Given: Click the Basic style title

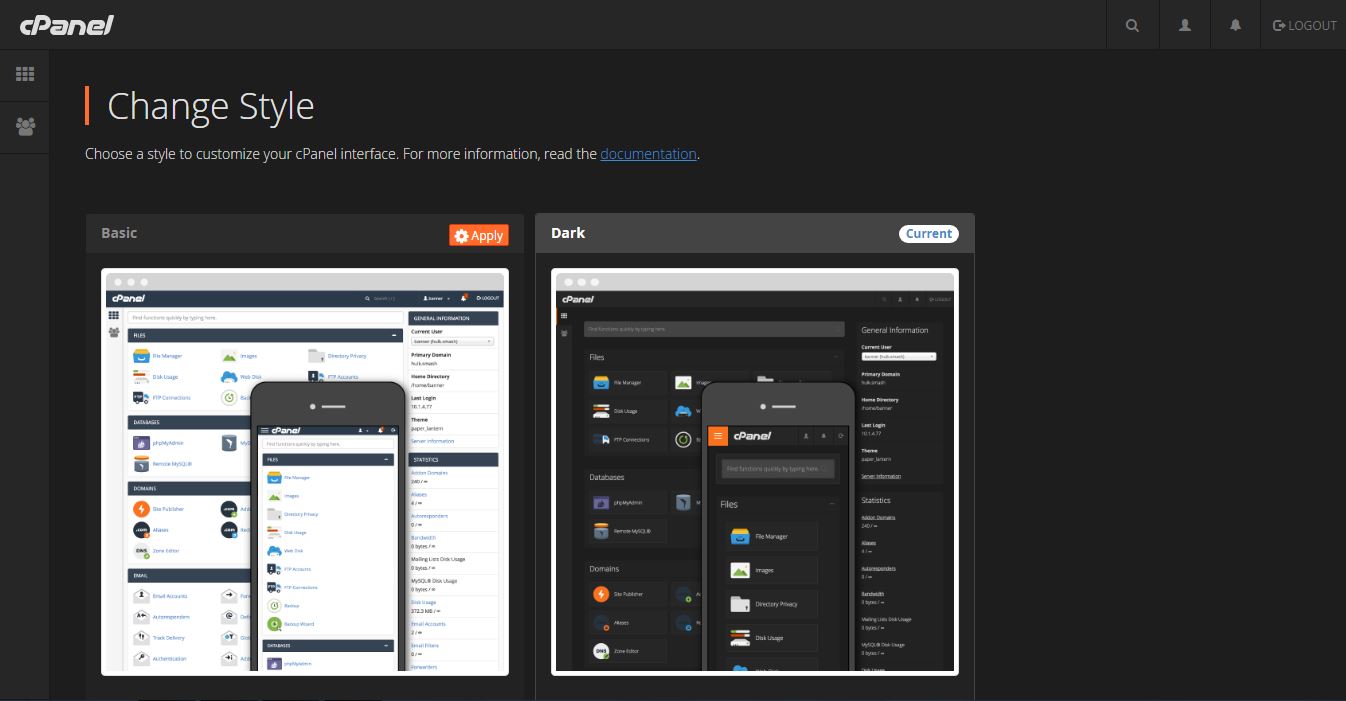Looking at the screenshot, I should (119, 233).
